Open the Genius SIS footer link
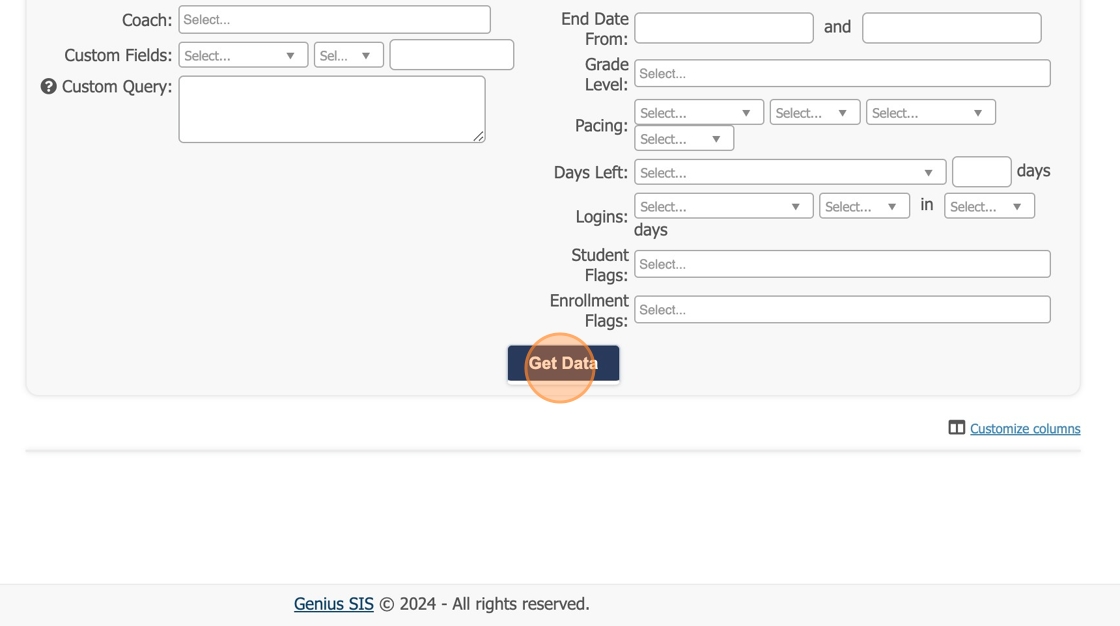Screen dimensions: 1120x626 tap(333, 604)
